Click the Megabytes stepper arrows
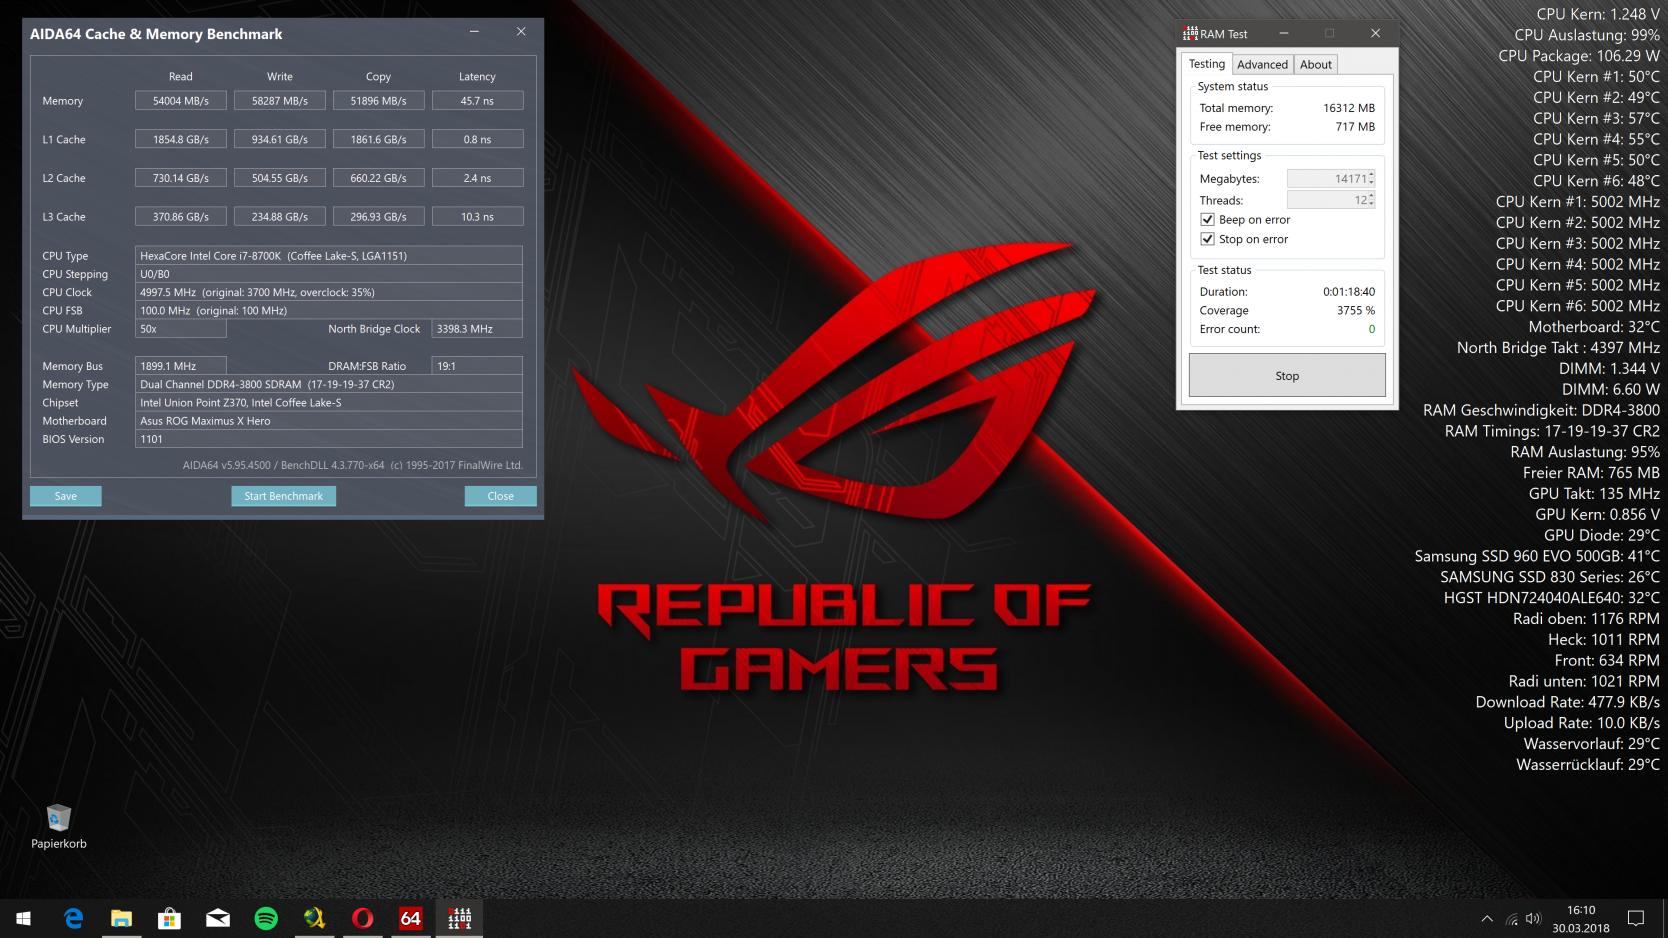The width and height of the screenshot is (1668, 938). click(x=1371, y=178)
